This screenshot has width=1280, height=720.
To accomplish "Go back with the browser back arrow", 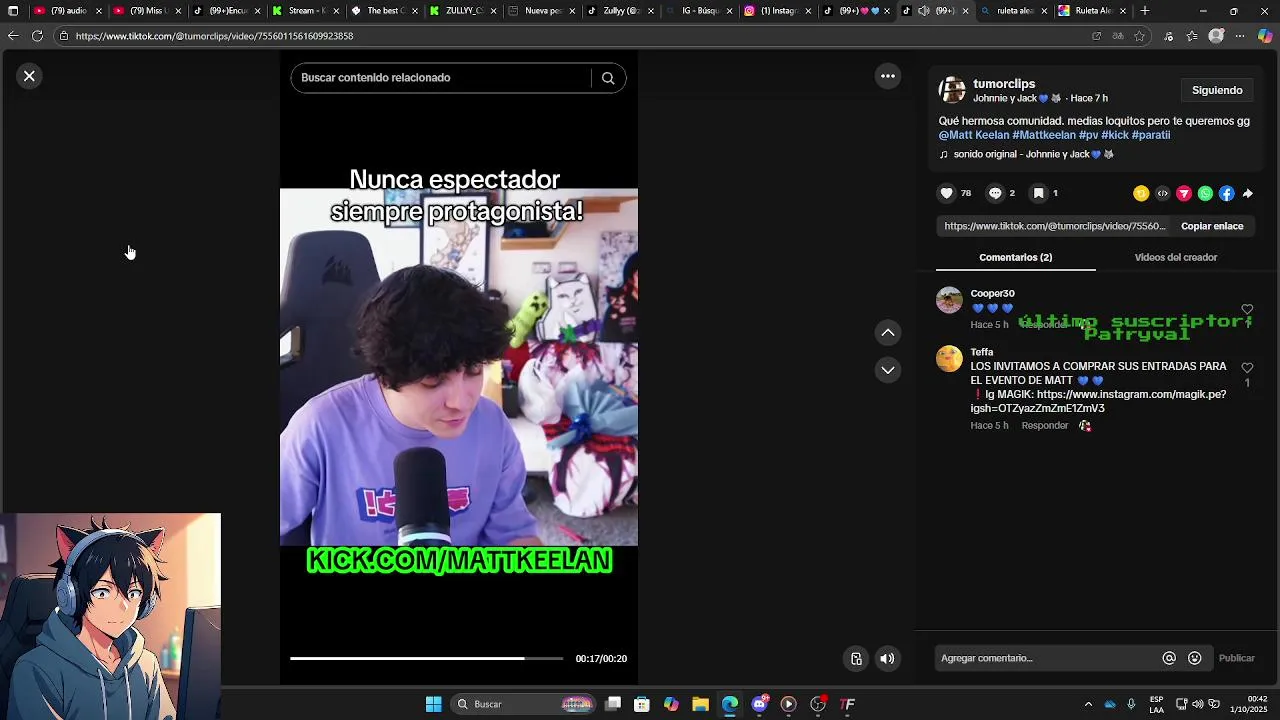I will [13, 36].
